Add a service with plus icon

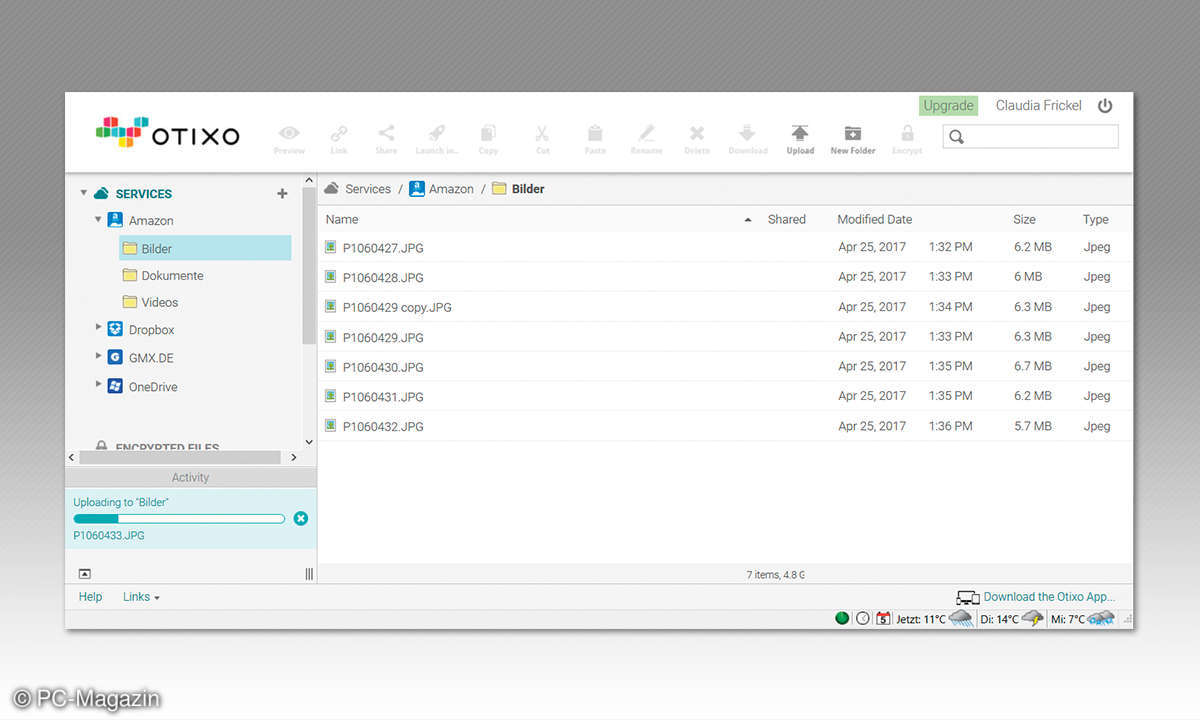click(282, 194)
